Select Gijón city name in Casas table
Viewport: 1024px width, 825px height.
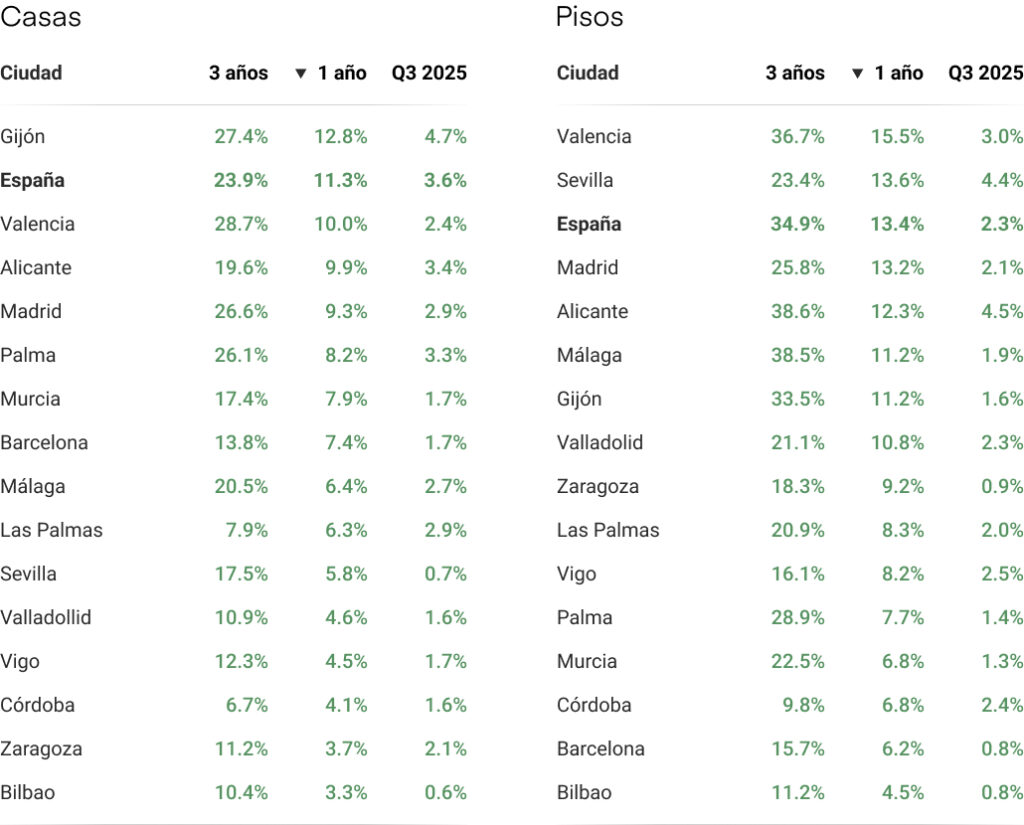23,136
